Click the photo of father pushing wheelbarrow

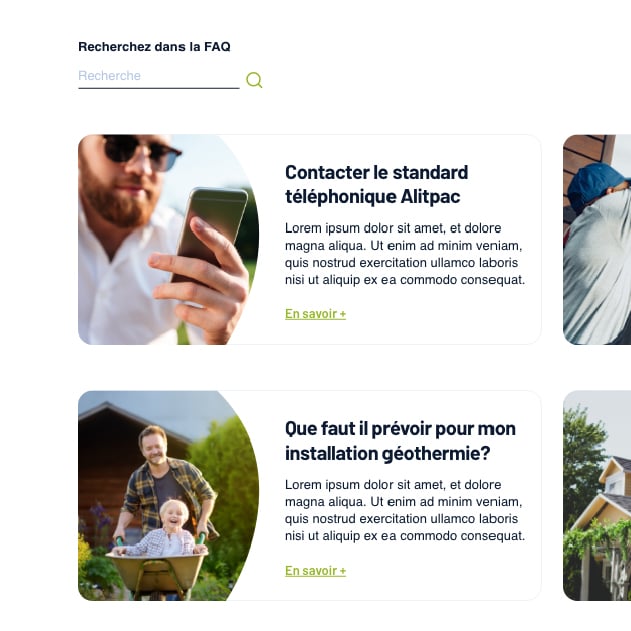click(168, 496)
